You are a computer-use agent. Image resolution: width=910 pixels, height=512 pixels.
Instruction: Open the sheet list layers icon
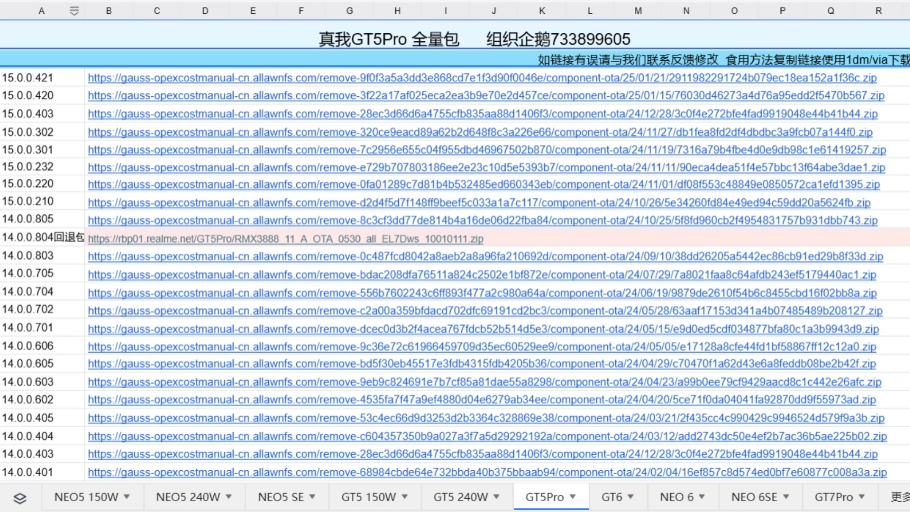(20, 498)
